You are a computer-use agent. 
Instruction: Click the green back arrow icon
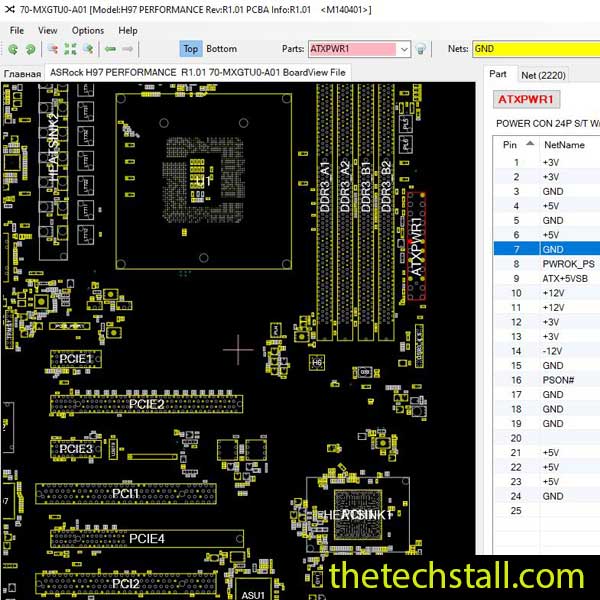tap(108, 49)
